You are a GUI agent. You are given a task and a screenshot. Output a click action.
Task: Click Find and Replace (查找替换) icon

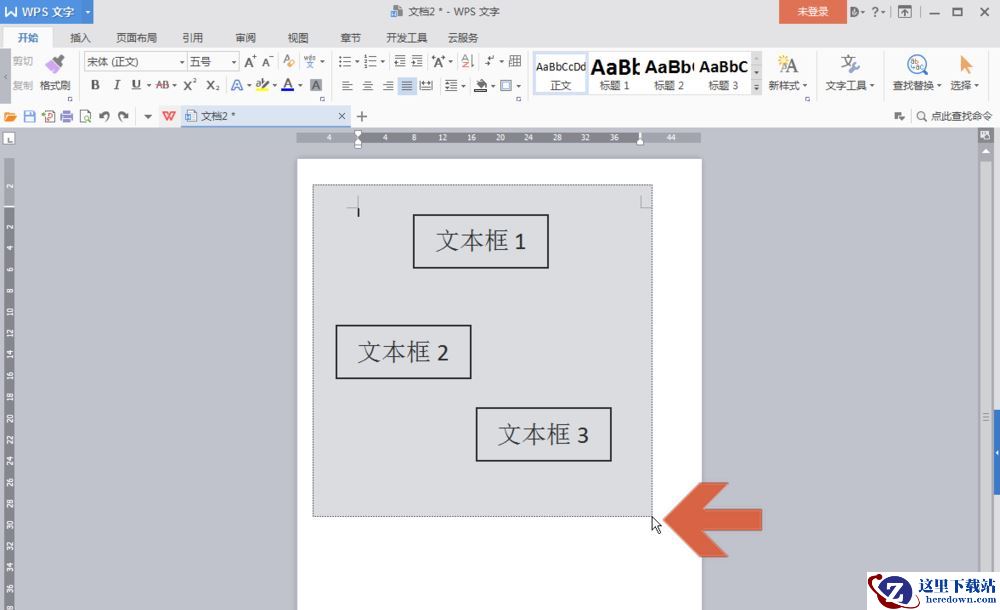point(916,64)
